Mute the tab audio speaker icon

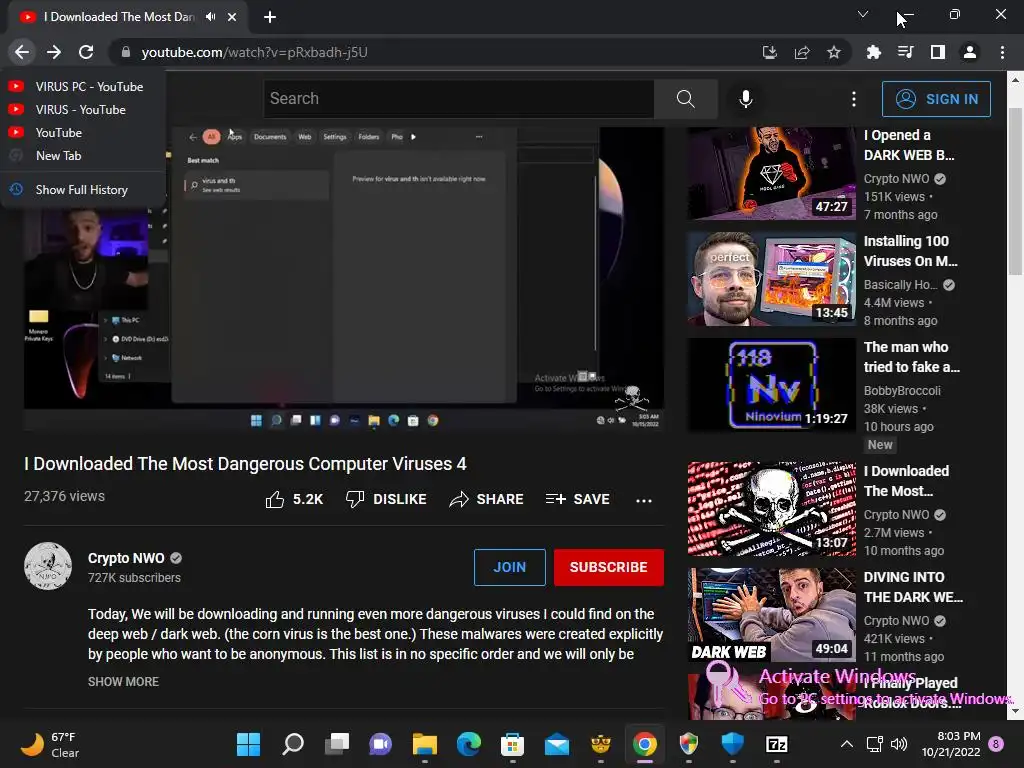(210, 17)
